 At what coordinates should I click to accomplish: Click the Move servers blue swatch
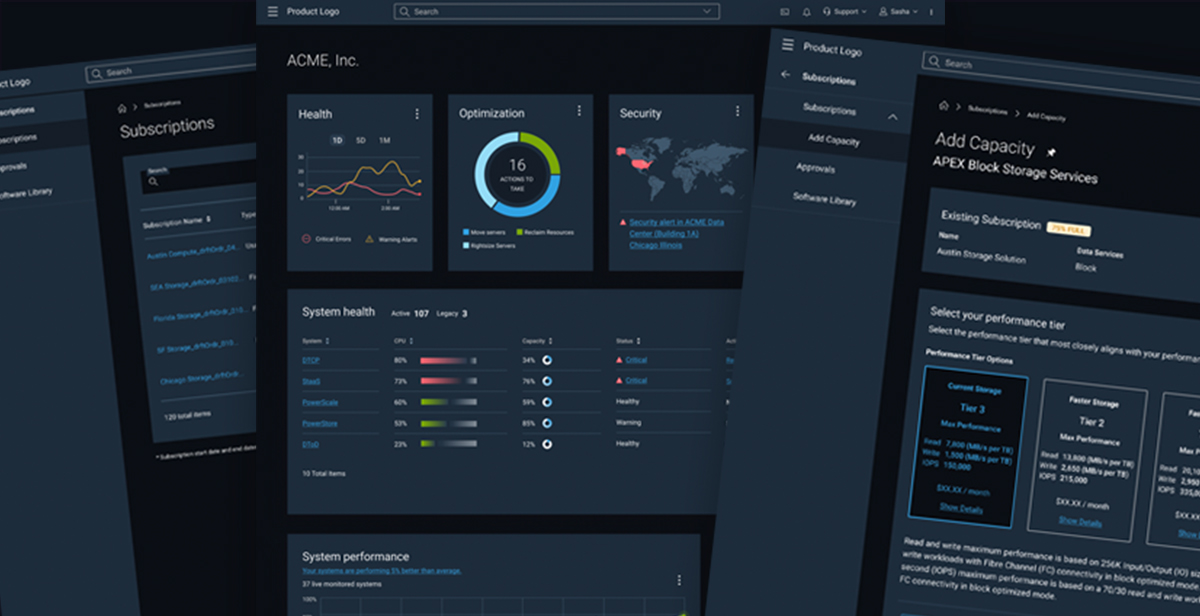[x=466, y=232]
